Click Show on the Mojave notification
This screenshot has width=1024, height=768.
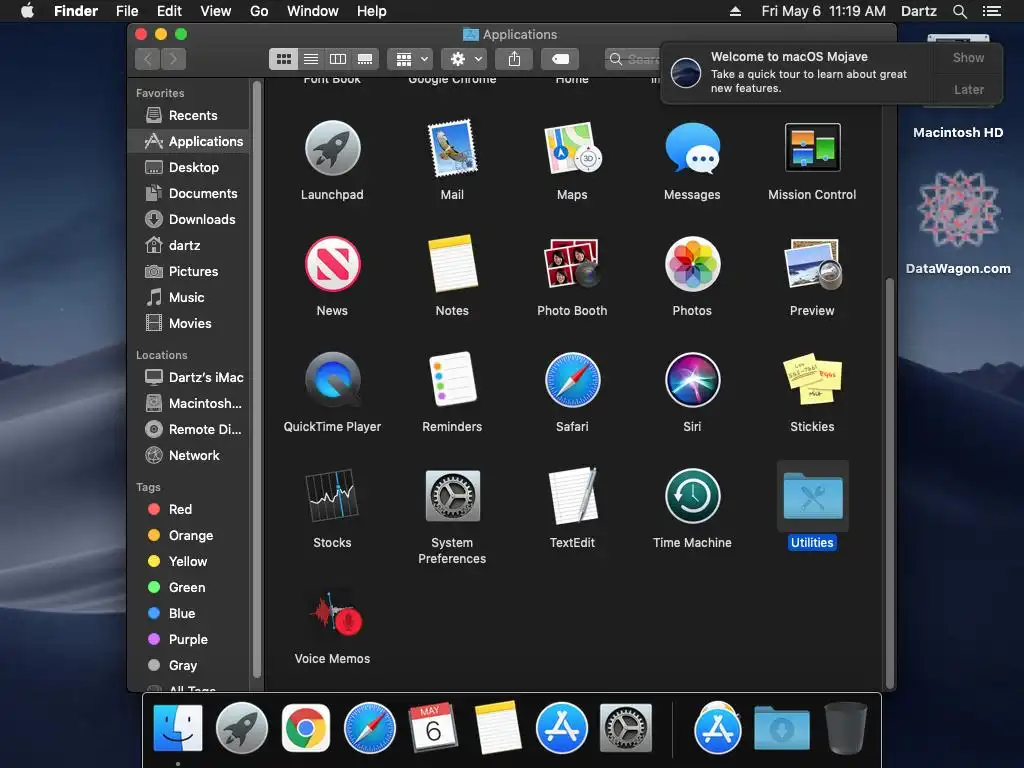click(968, 57)
